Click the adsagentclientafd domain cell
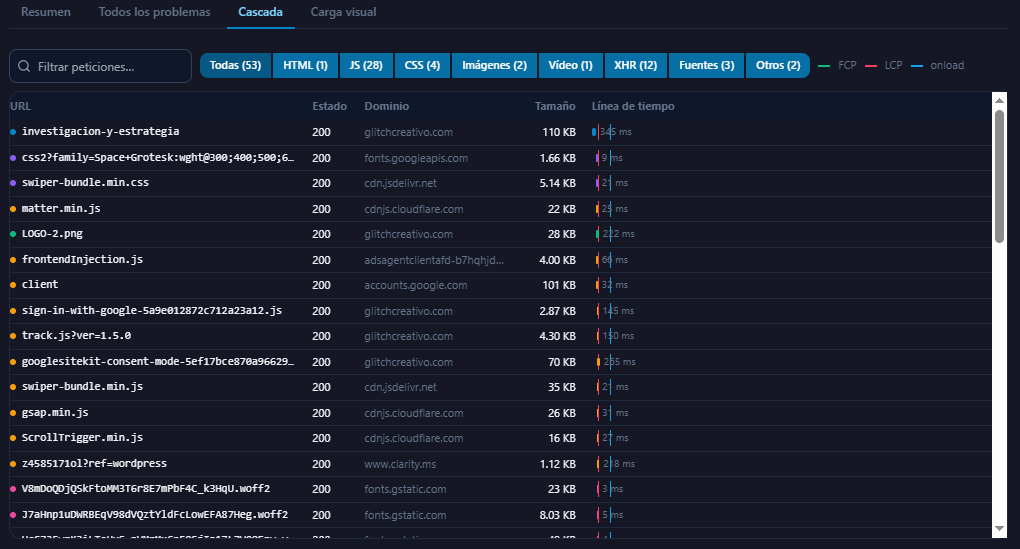1020x549 pixels. (x=434, y=260)
